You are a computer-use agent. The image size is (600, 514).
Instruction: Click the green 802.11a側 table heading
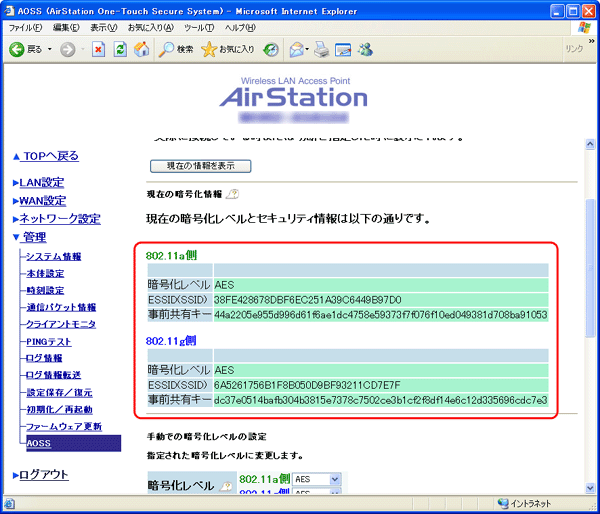pyautogui.click(x=171, y=256)
